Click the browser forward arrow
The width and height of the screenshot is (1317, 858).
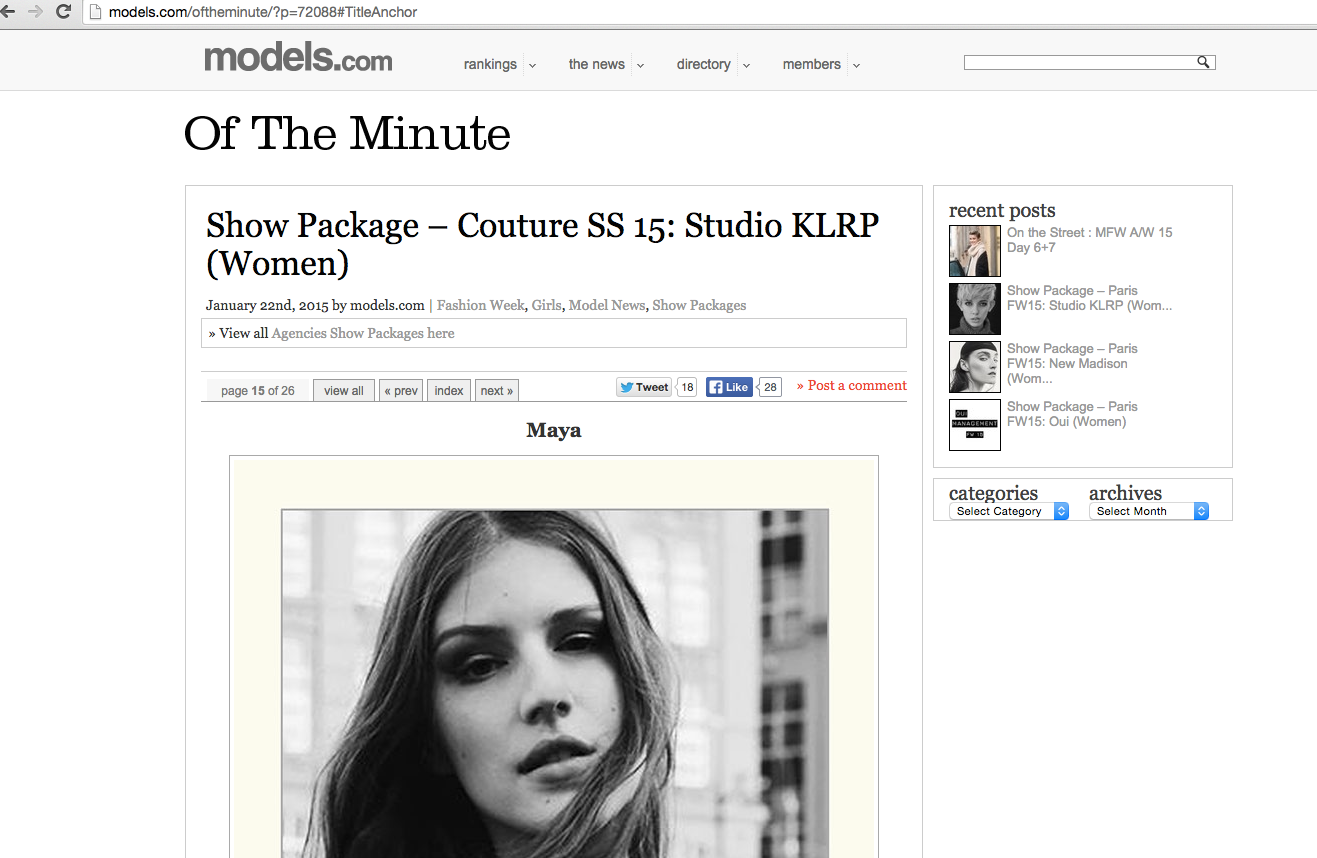(36, 11)
